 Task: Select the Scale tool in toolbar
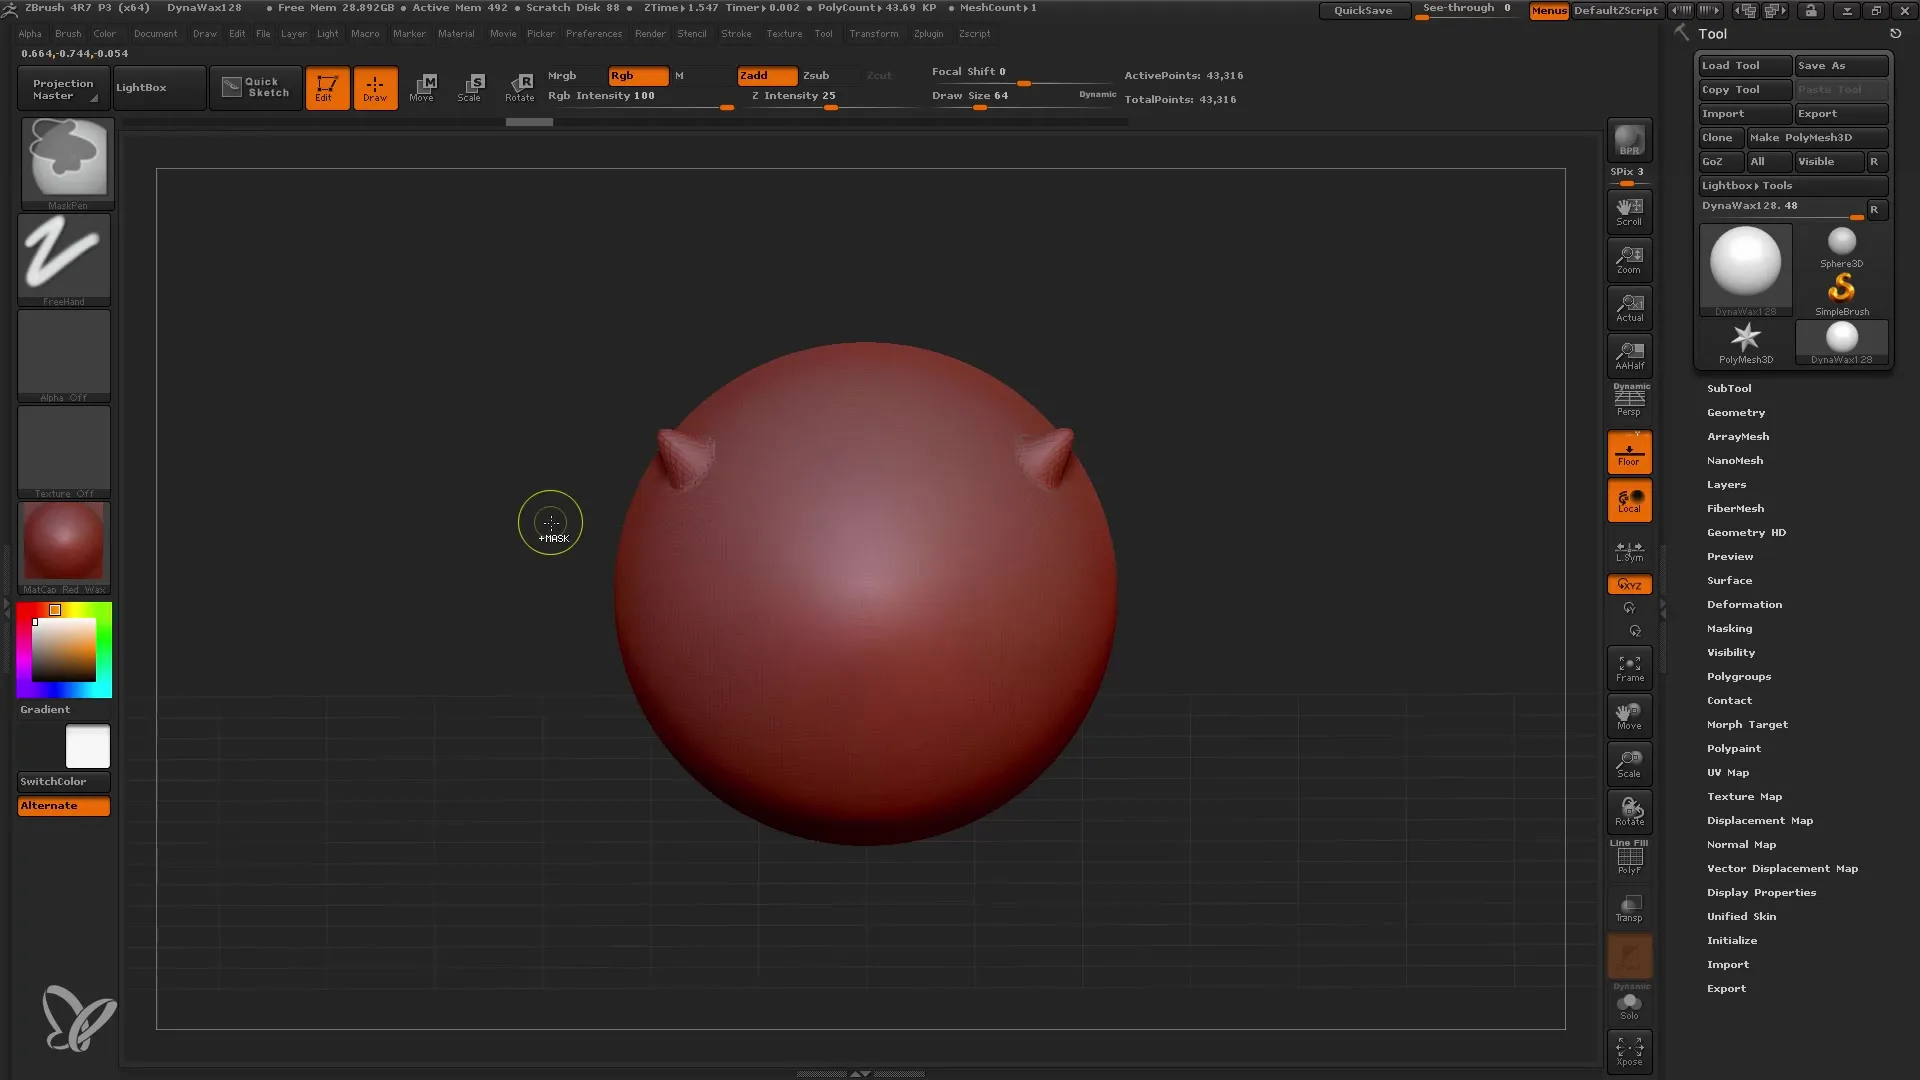click(x=469, y=86)
